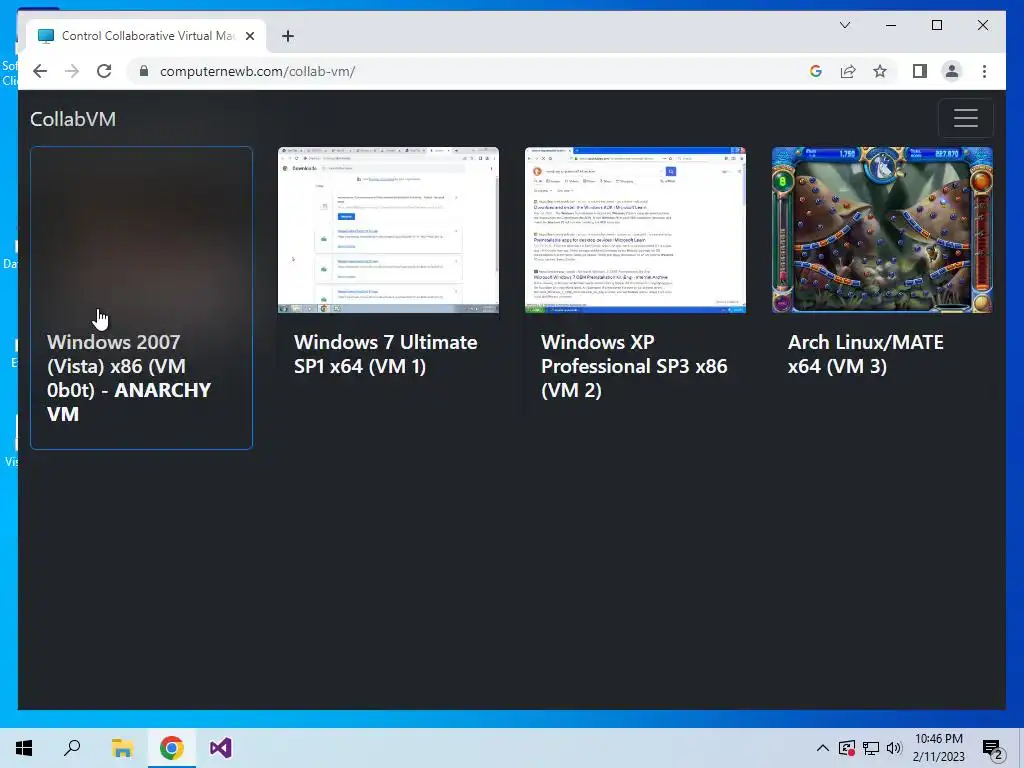Open Chrome's three-dot menu
This screenshot has height=768, width=1024.
pyautogui.click(x=984, y=71)
